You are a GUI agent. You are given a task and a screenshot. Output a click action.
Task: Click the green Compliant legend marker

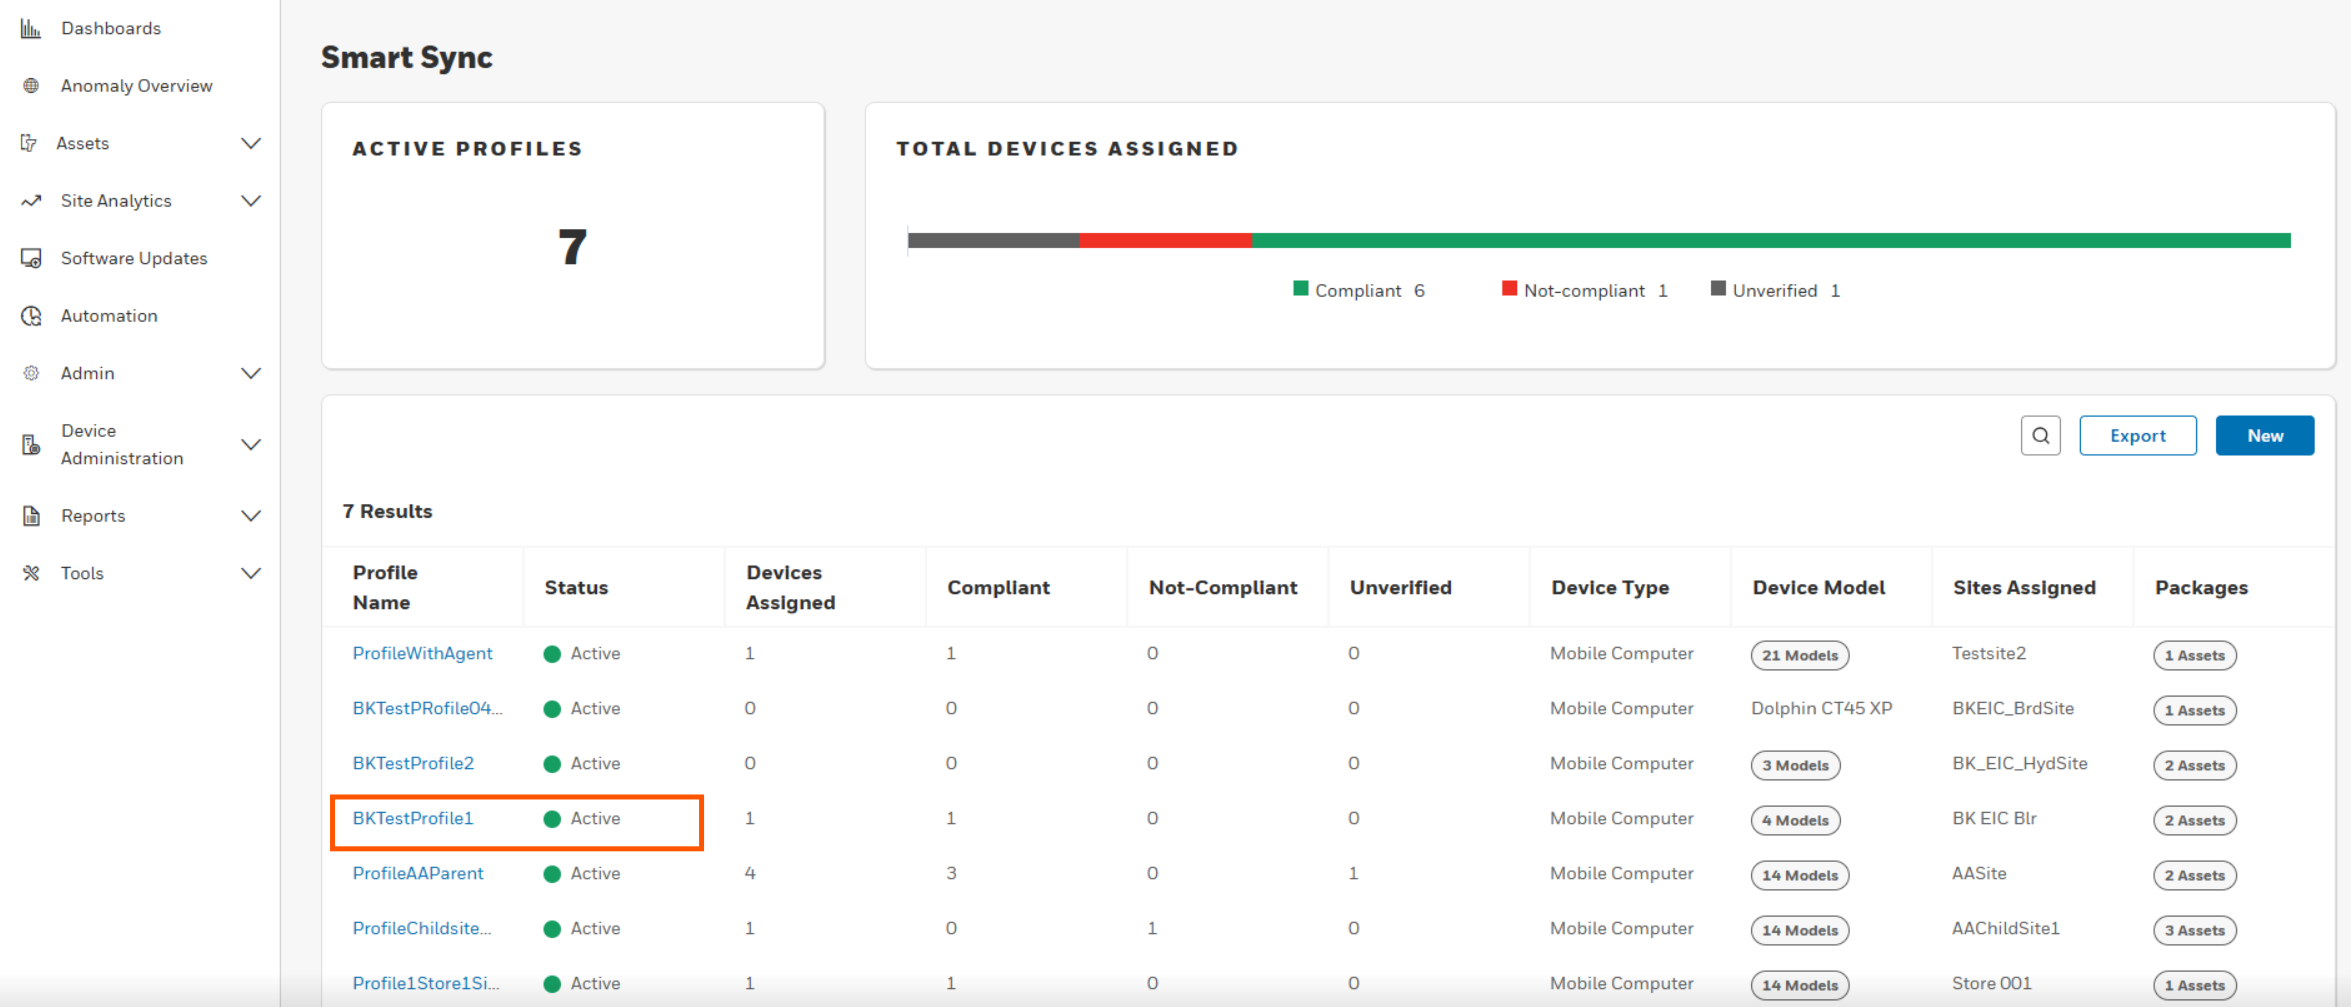[1300, 289]
